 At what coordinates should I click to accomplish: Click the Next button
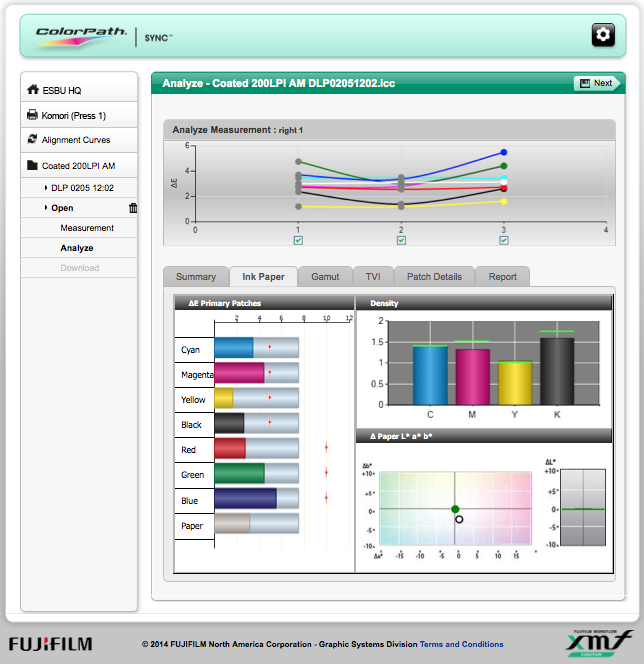point(595,83)
